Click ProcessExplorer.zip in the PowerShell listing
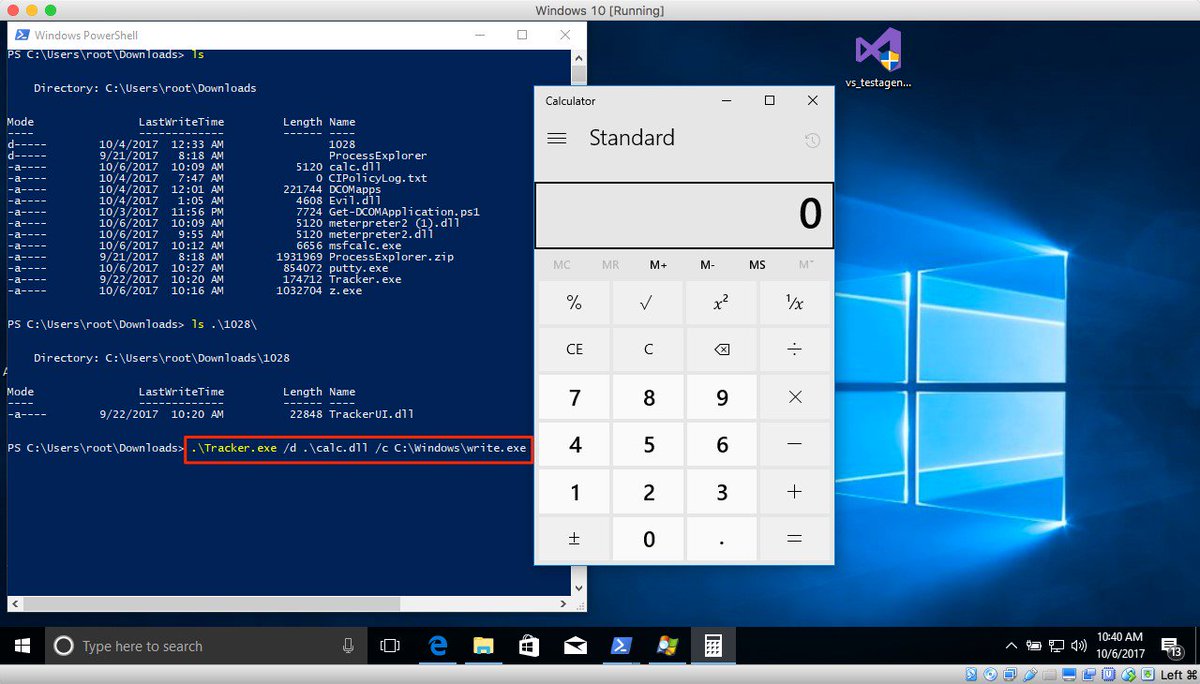The height and width of the screenshot is (684, 1200). pyautogui.click(x=391, y=257)
